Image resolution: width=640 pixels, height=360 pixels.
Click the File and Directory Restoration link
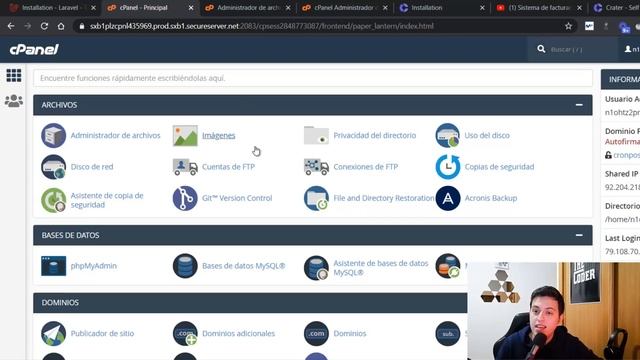coord(384,198)
